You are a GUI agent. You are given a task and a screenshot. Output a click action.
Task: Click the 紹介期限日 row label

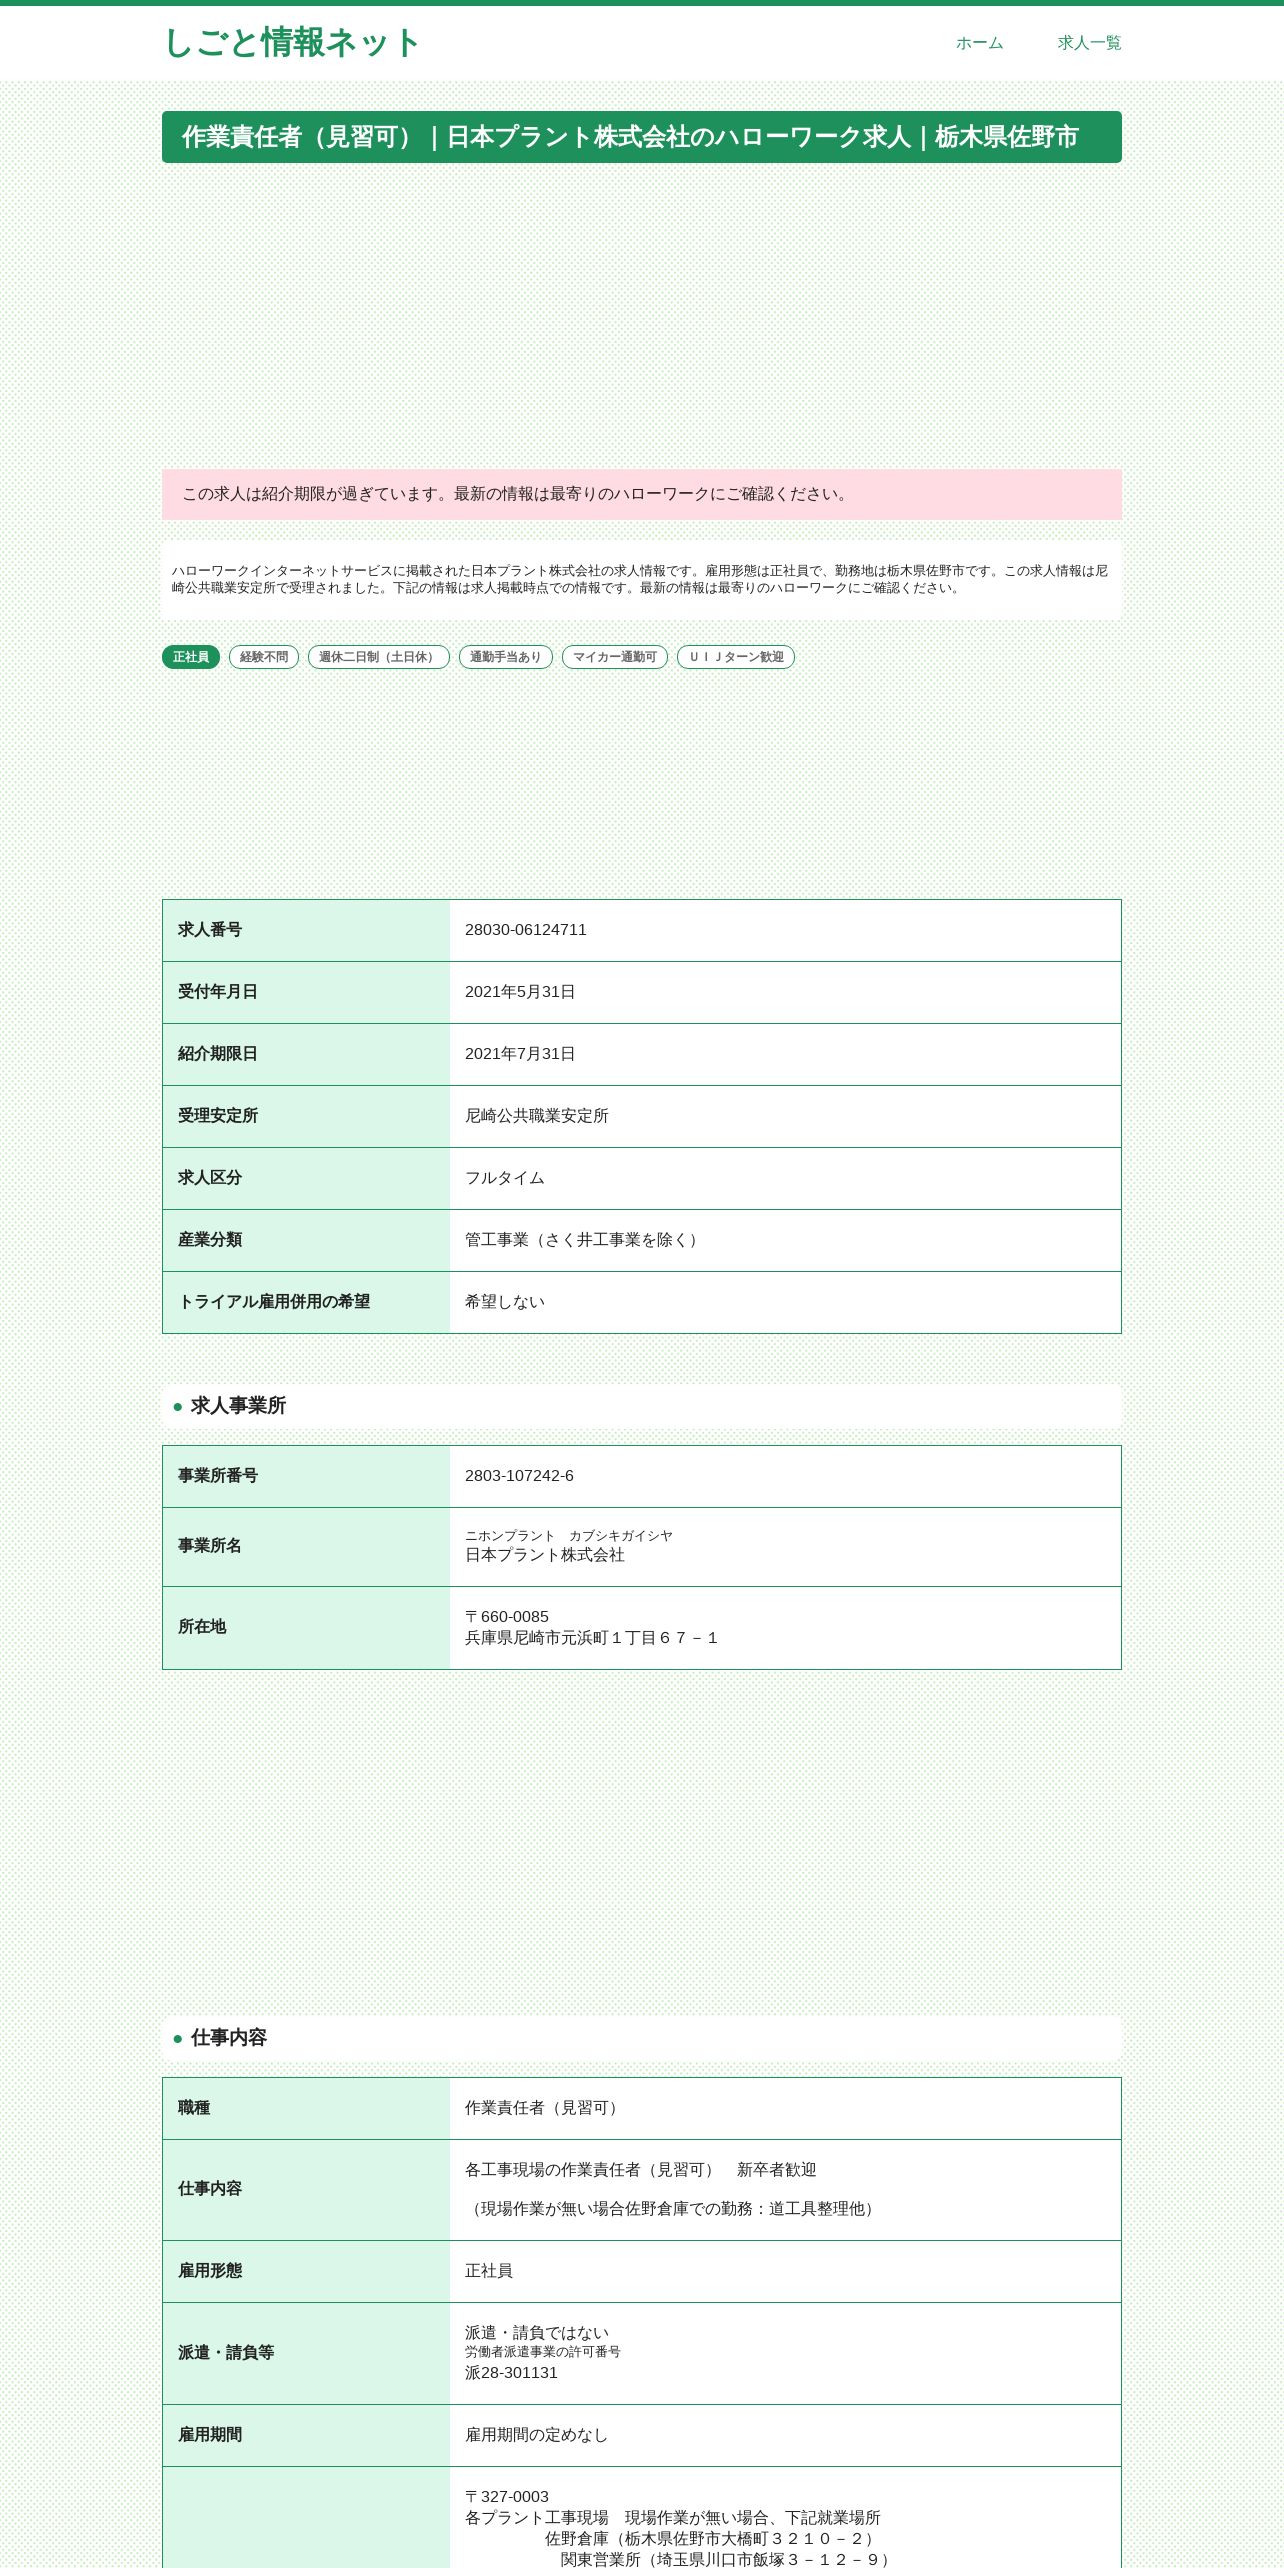point(218,1054)
